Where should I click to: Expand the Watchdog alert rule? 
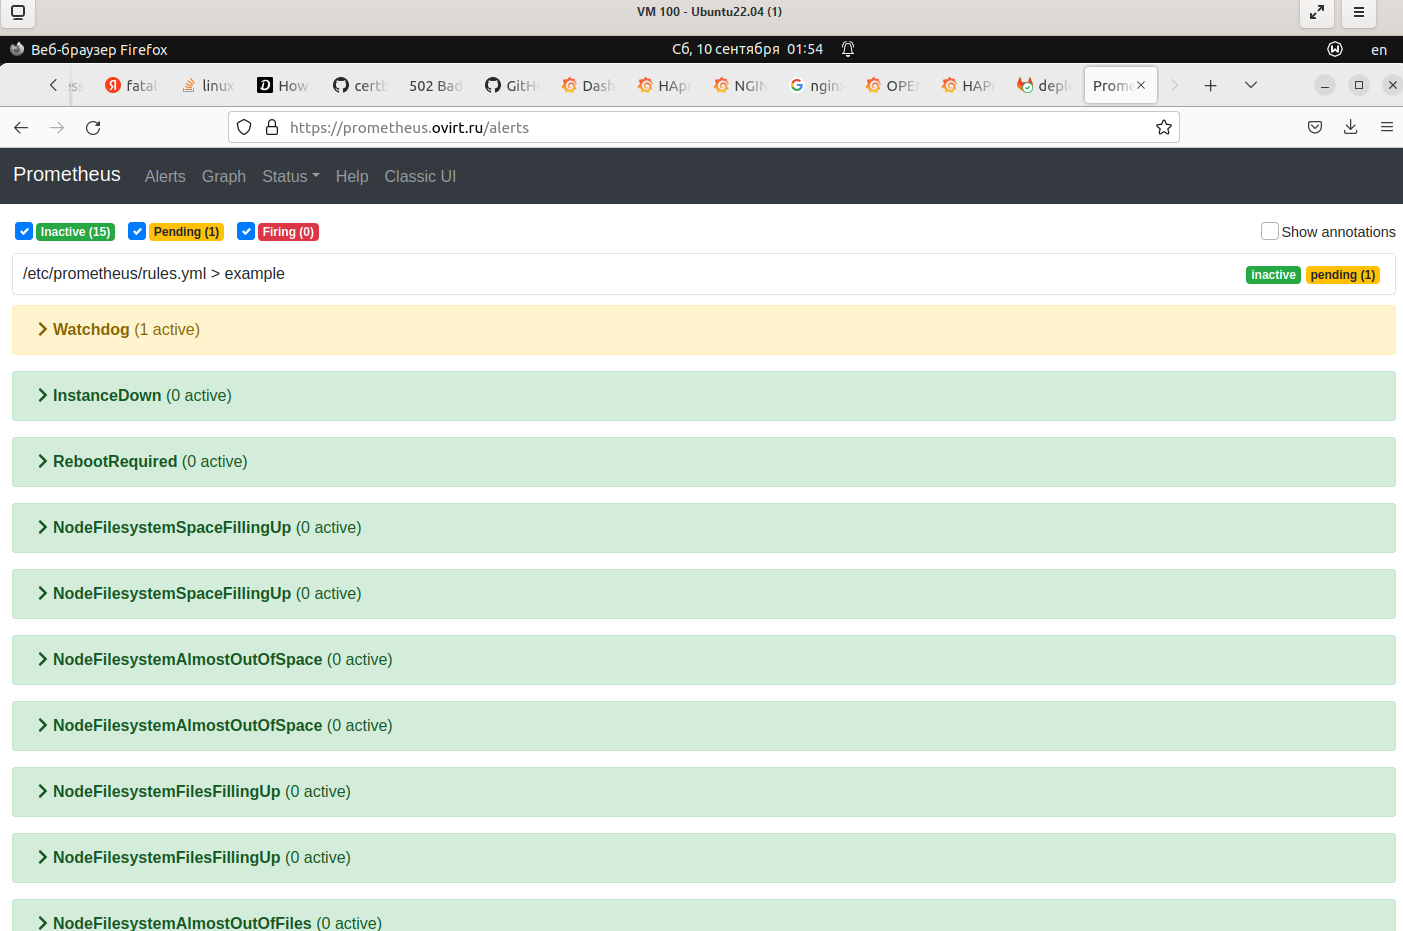(704, 330)
